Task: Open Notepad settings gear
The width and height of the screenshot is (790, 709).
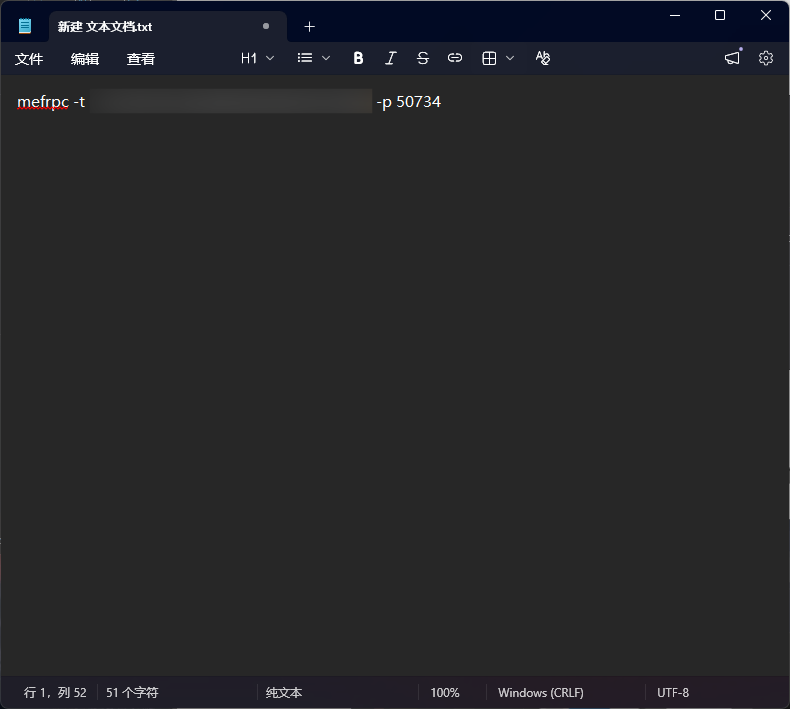Action: pos(766,58)
